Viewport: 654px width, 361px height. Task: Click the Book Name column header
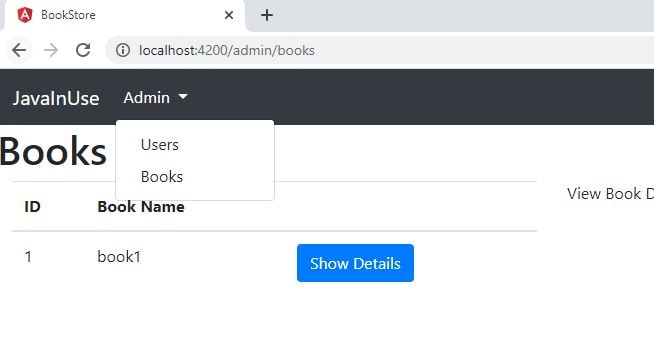click(x=141, y=207)
